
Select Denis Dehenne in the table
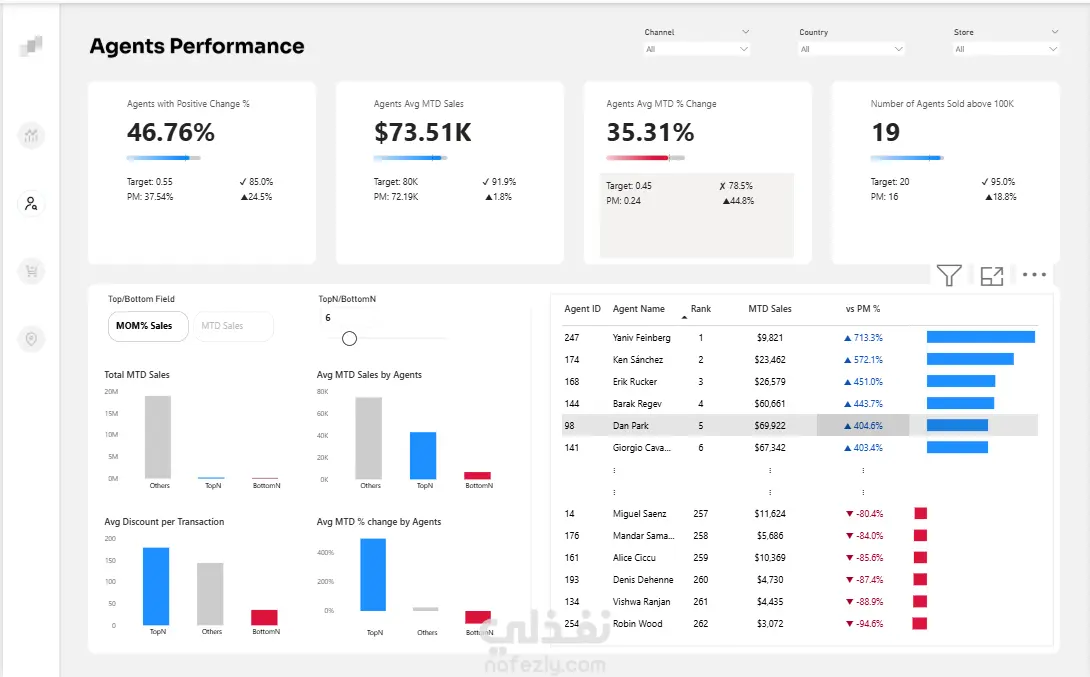[x=643, y=580]
